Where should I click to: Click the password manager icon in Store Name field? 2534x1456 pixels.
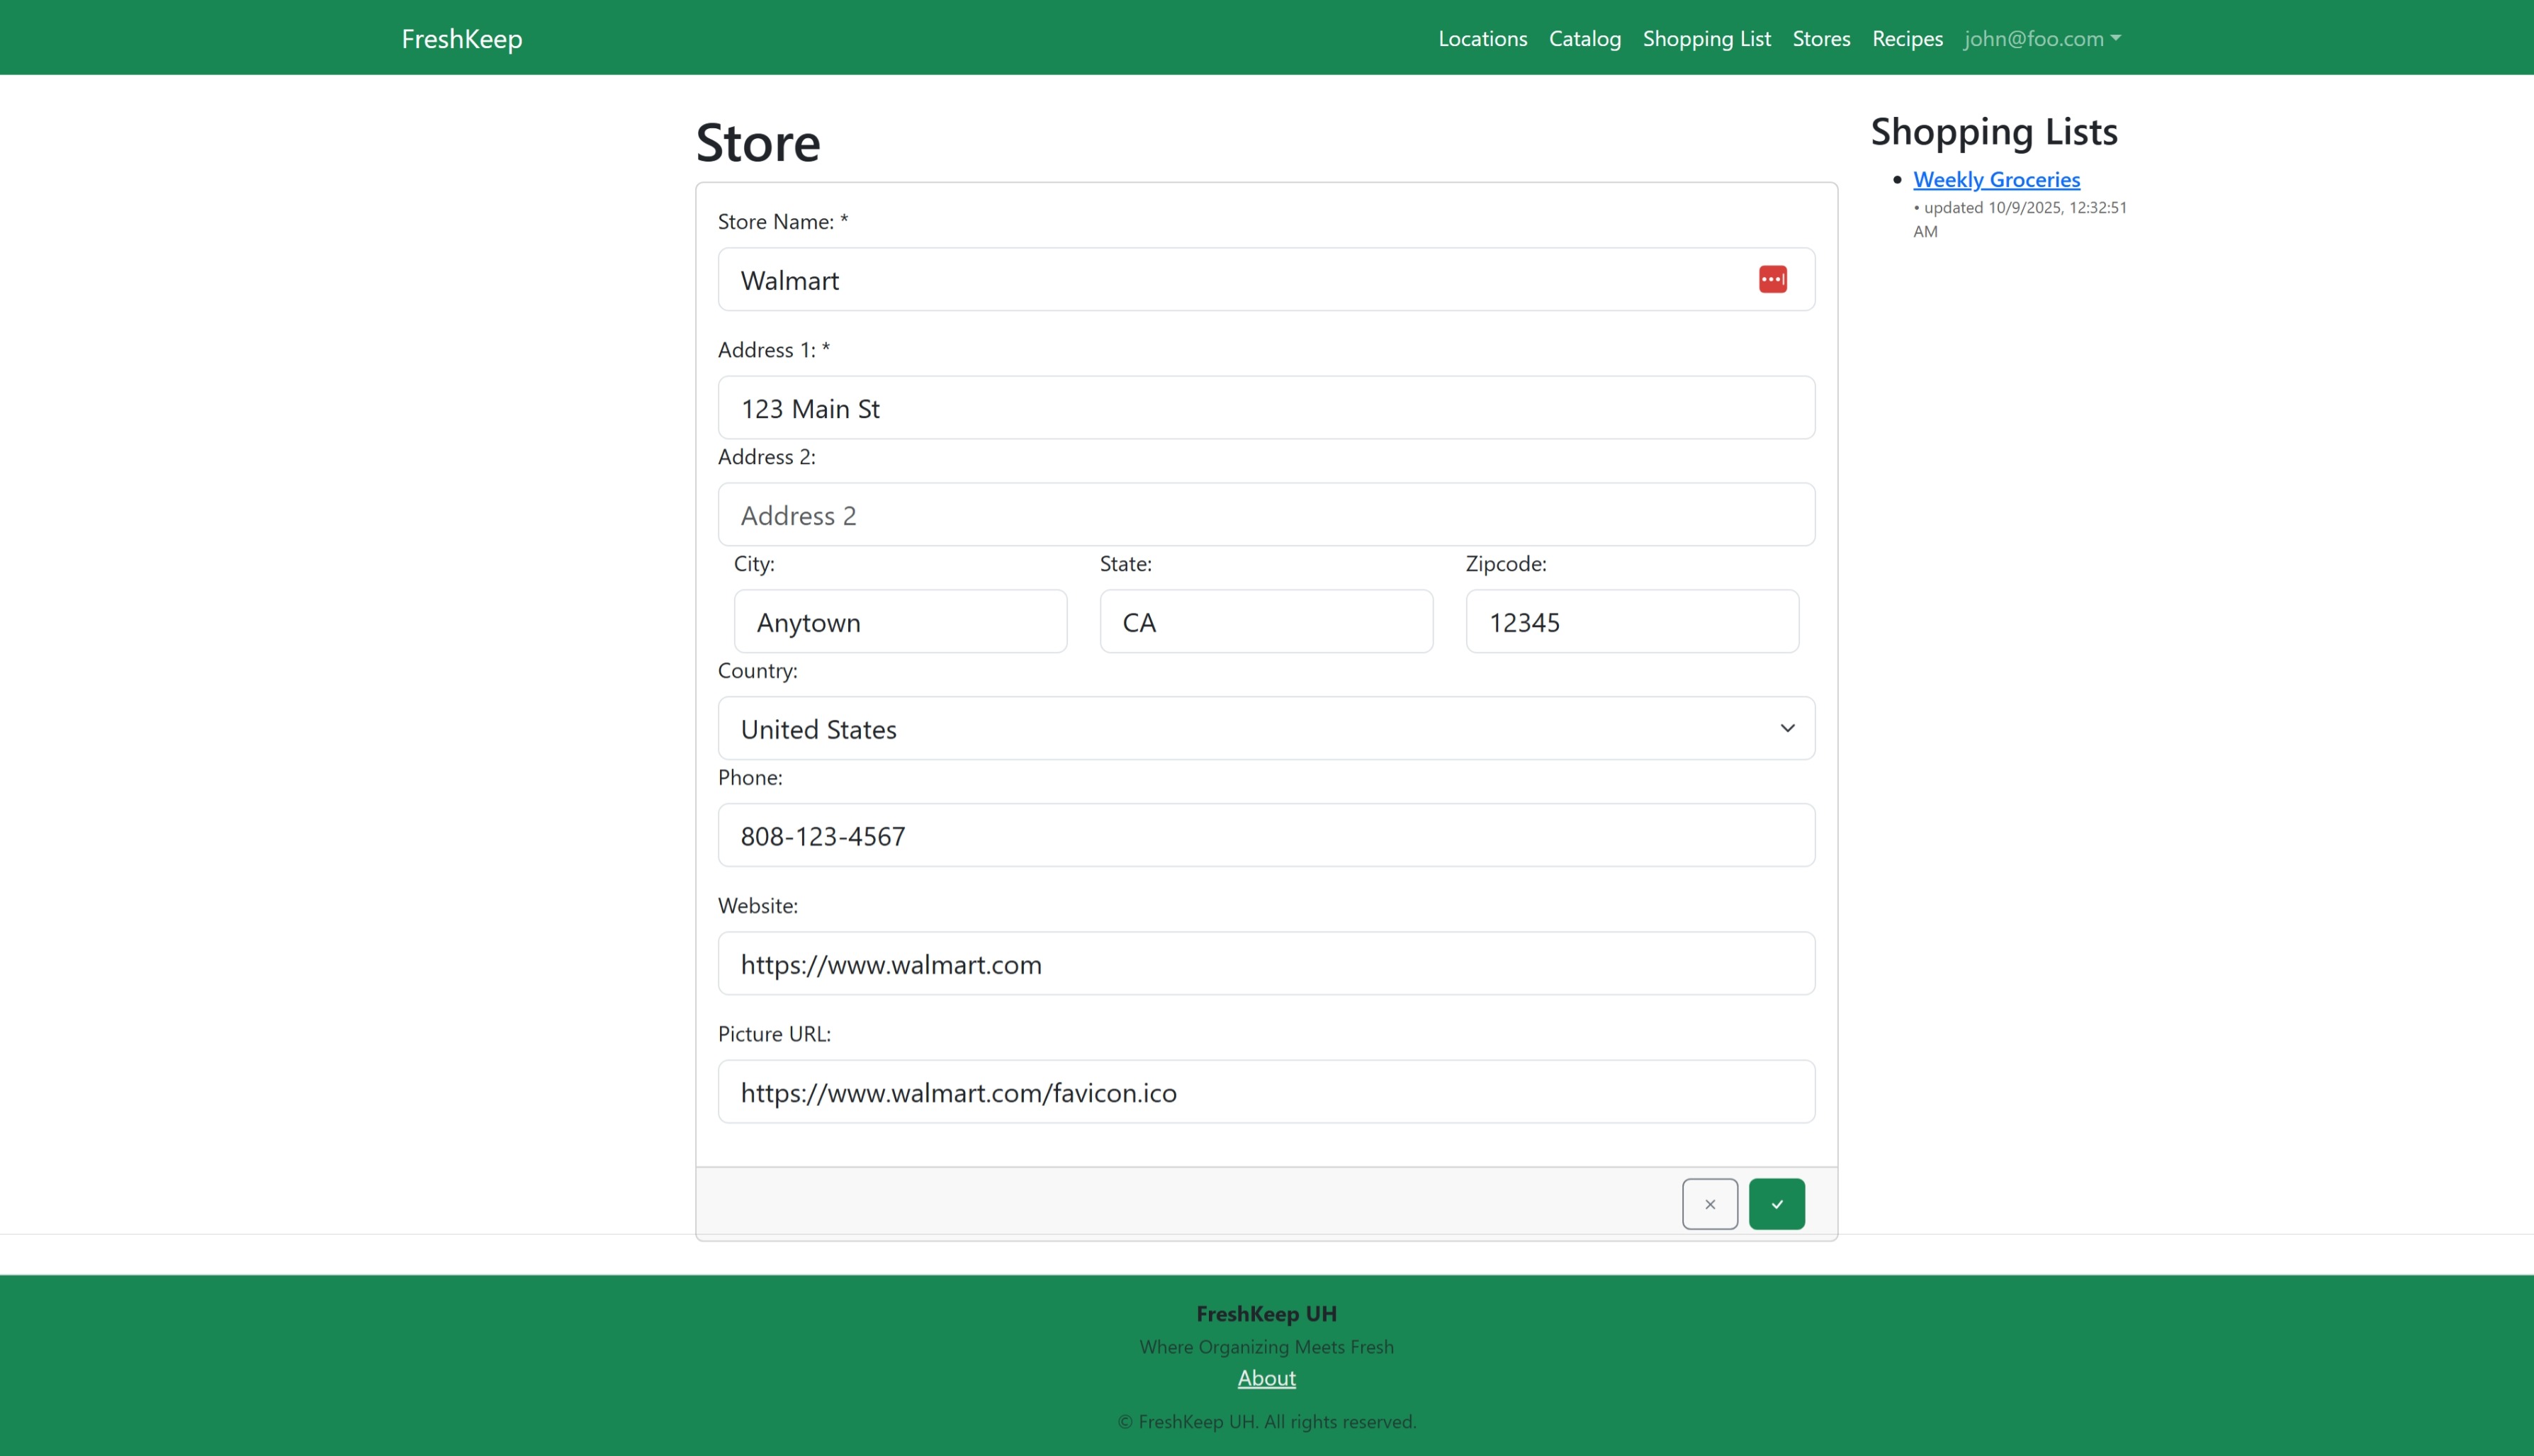click(x=1772, y=279)
